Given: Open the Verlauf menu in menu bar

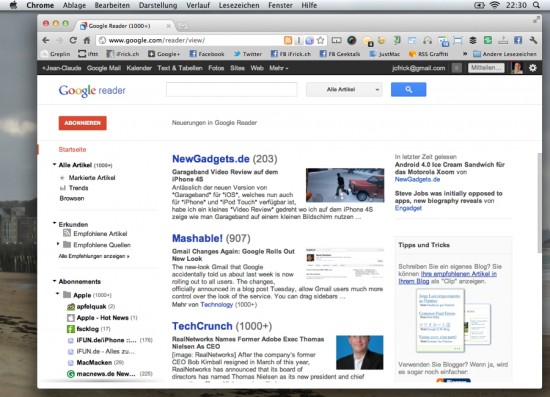Looking at the screenshot, I should (x=198, y=5).
